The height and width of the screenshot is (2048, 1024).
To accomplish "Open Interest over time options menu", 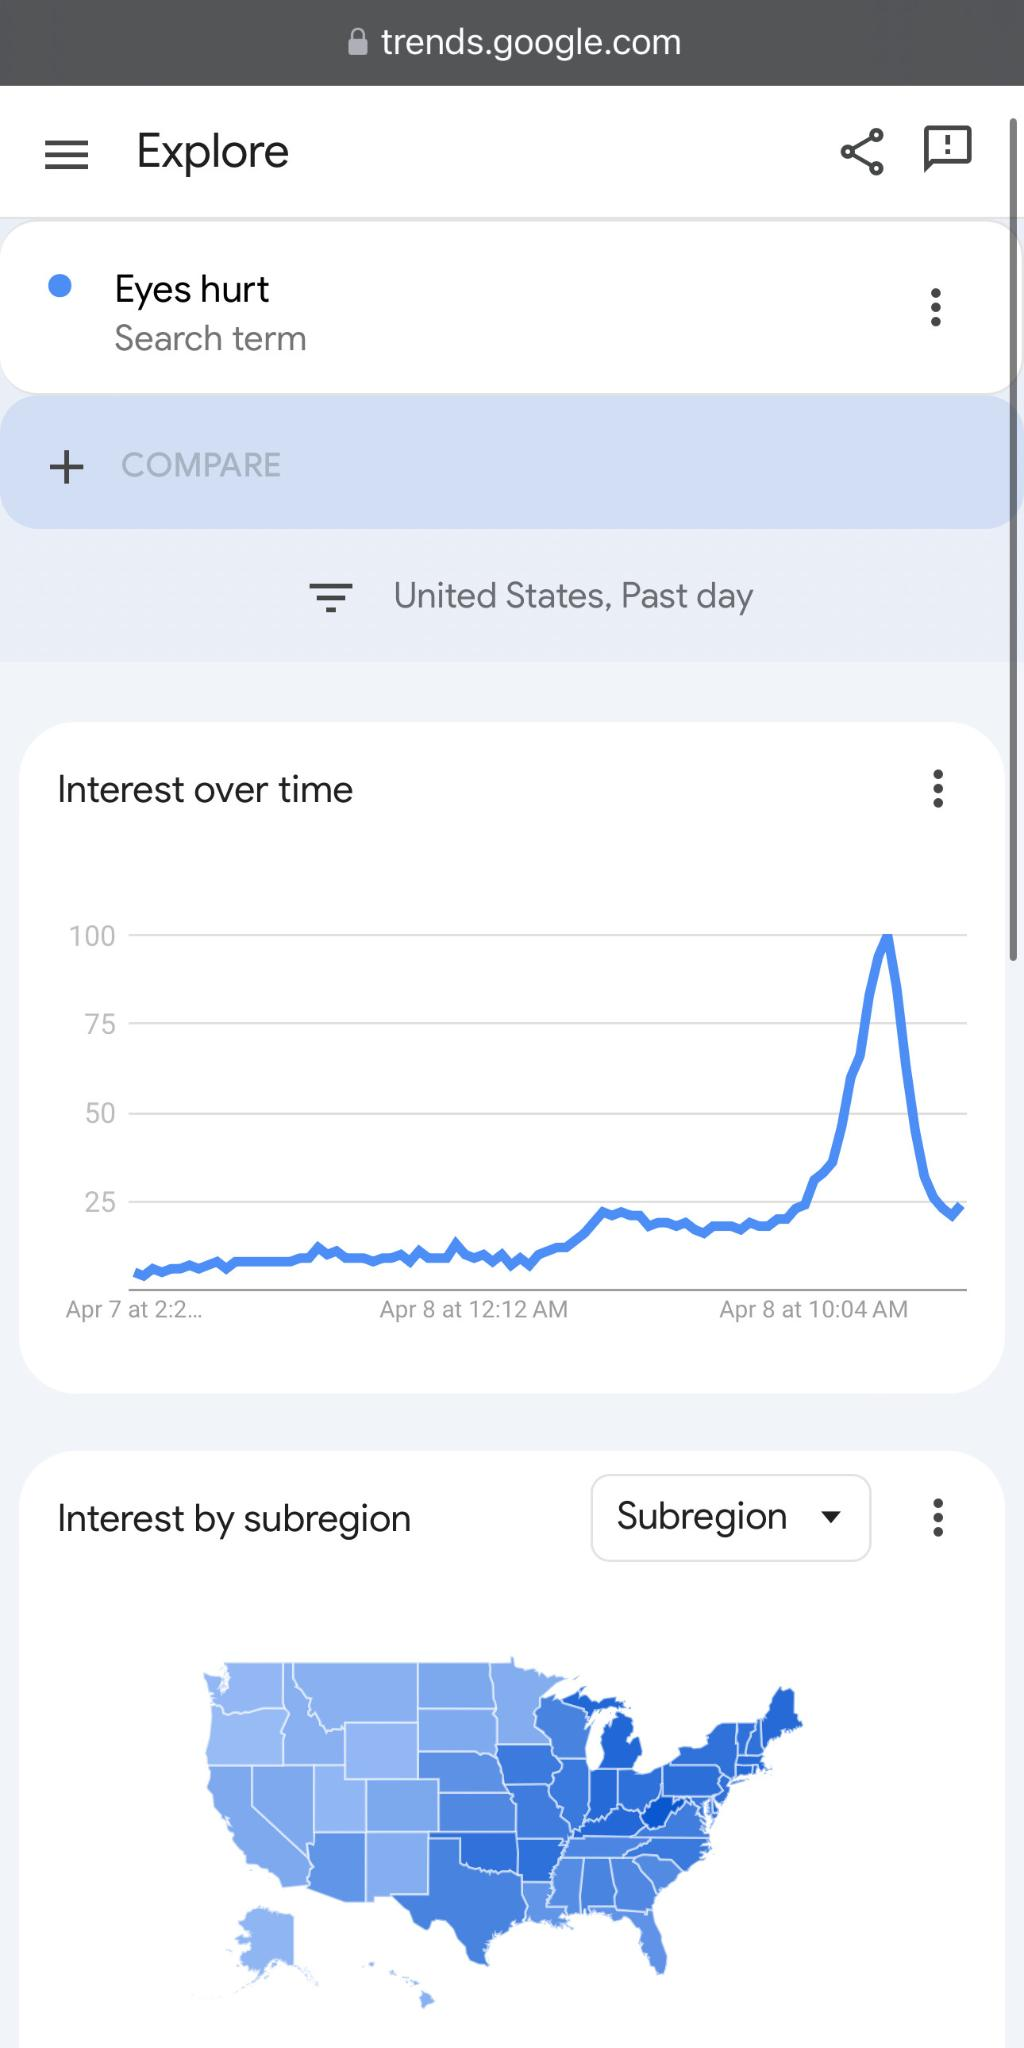I will [938, 789].
